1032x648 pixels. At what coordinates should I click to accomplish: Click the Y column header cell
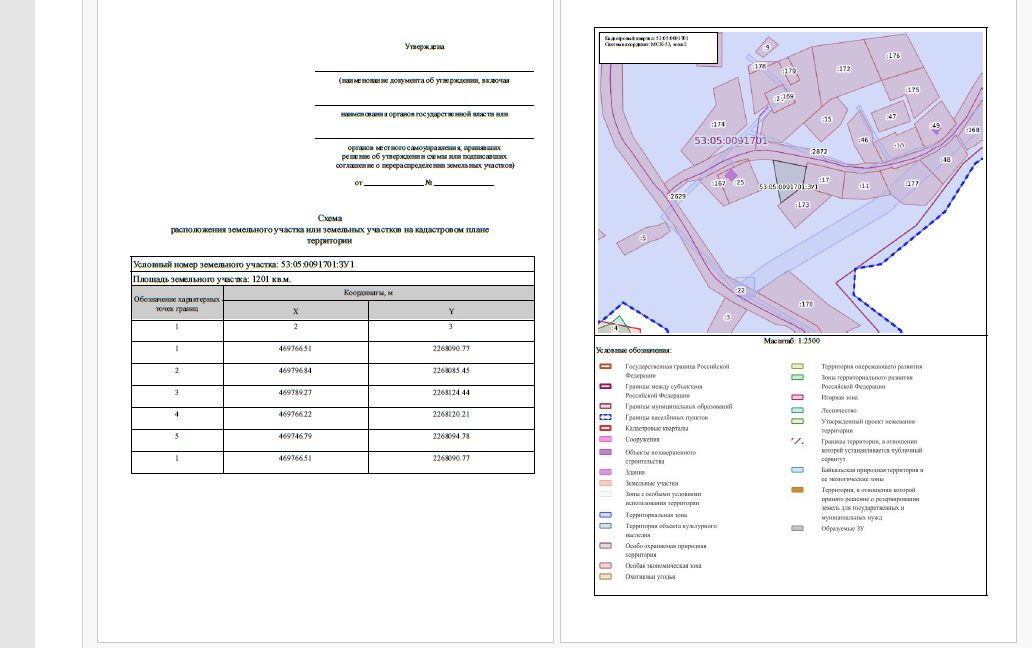tap(451, 311)
